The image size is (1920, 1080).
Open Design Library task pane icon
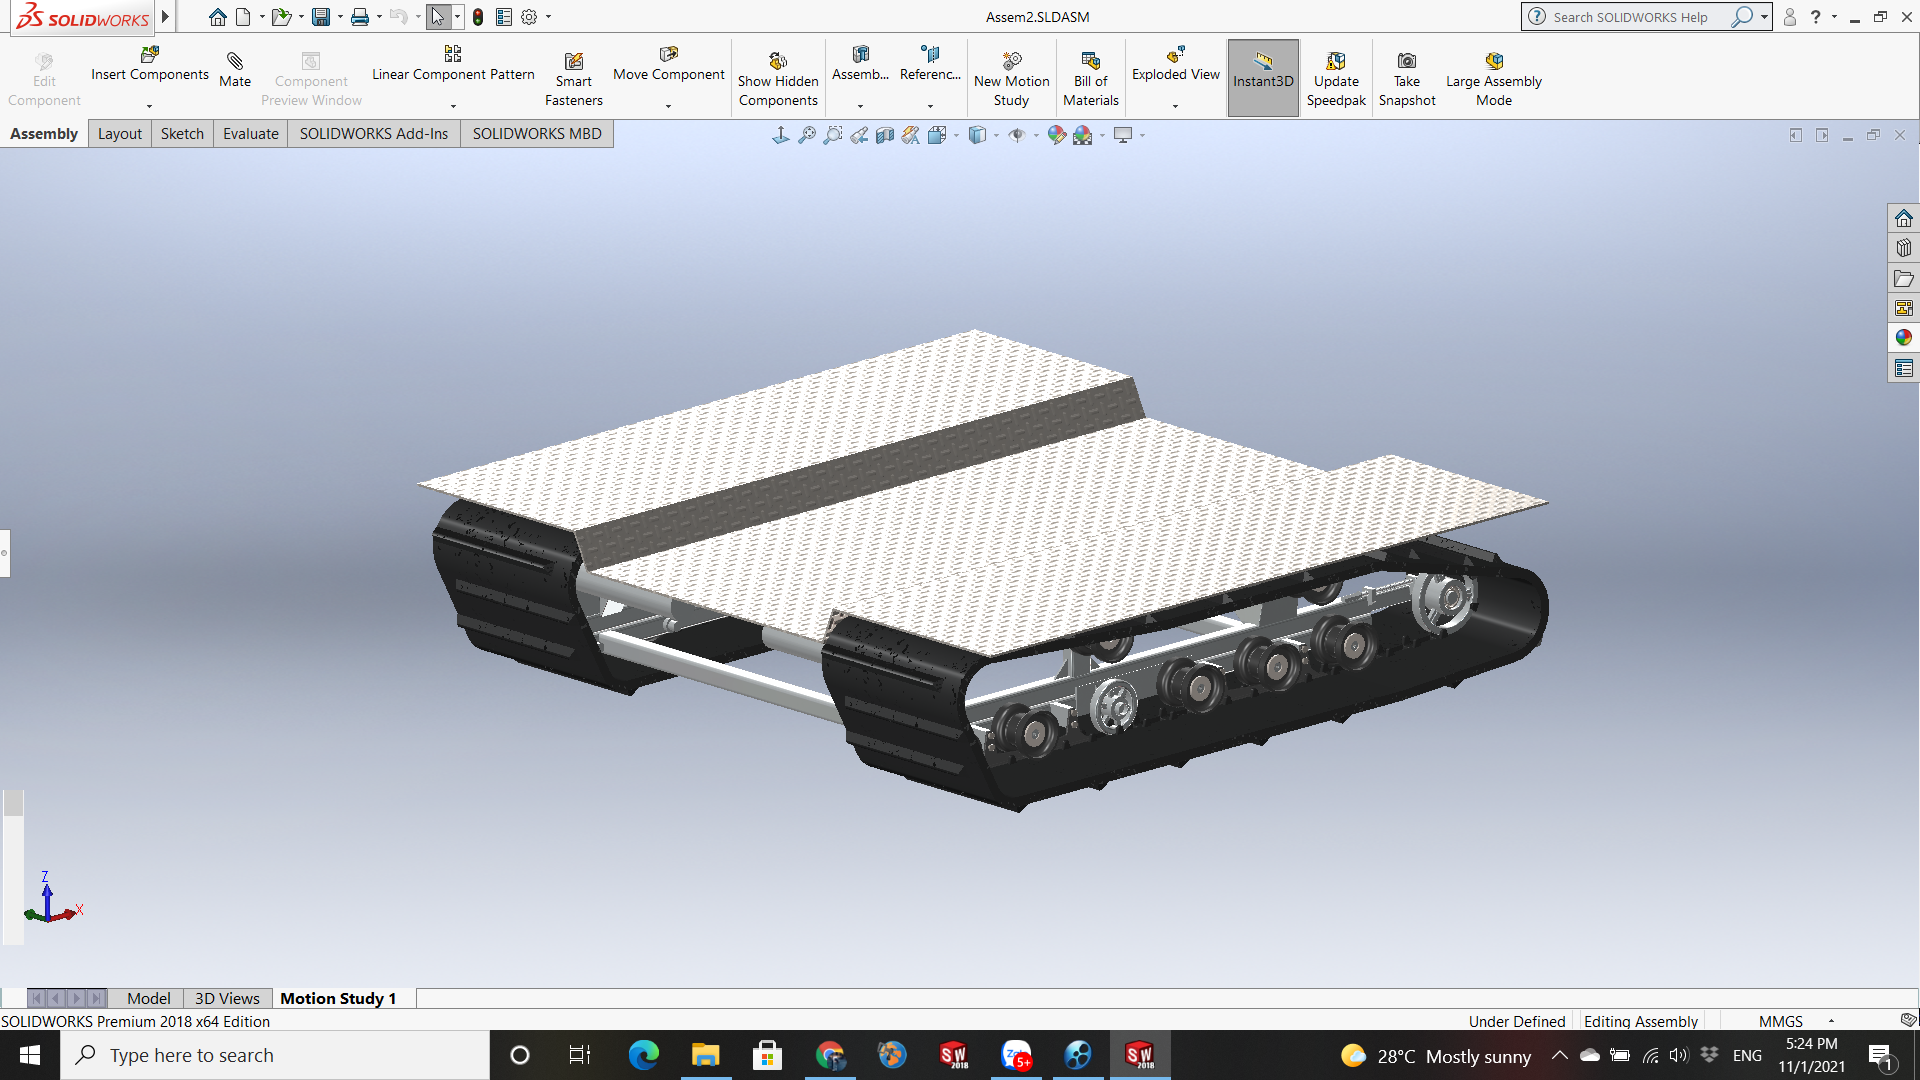[x=1903, y=248]
